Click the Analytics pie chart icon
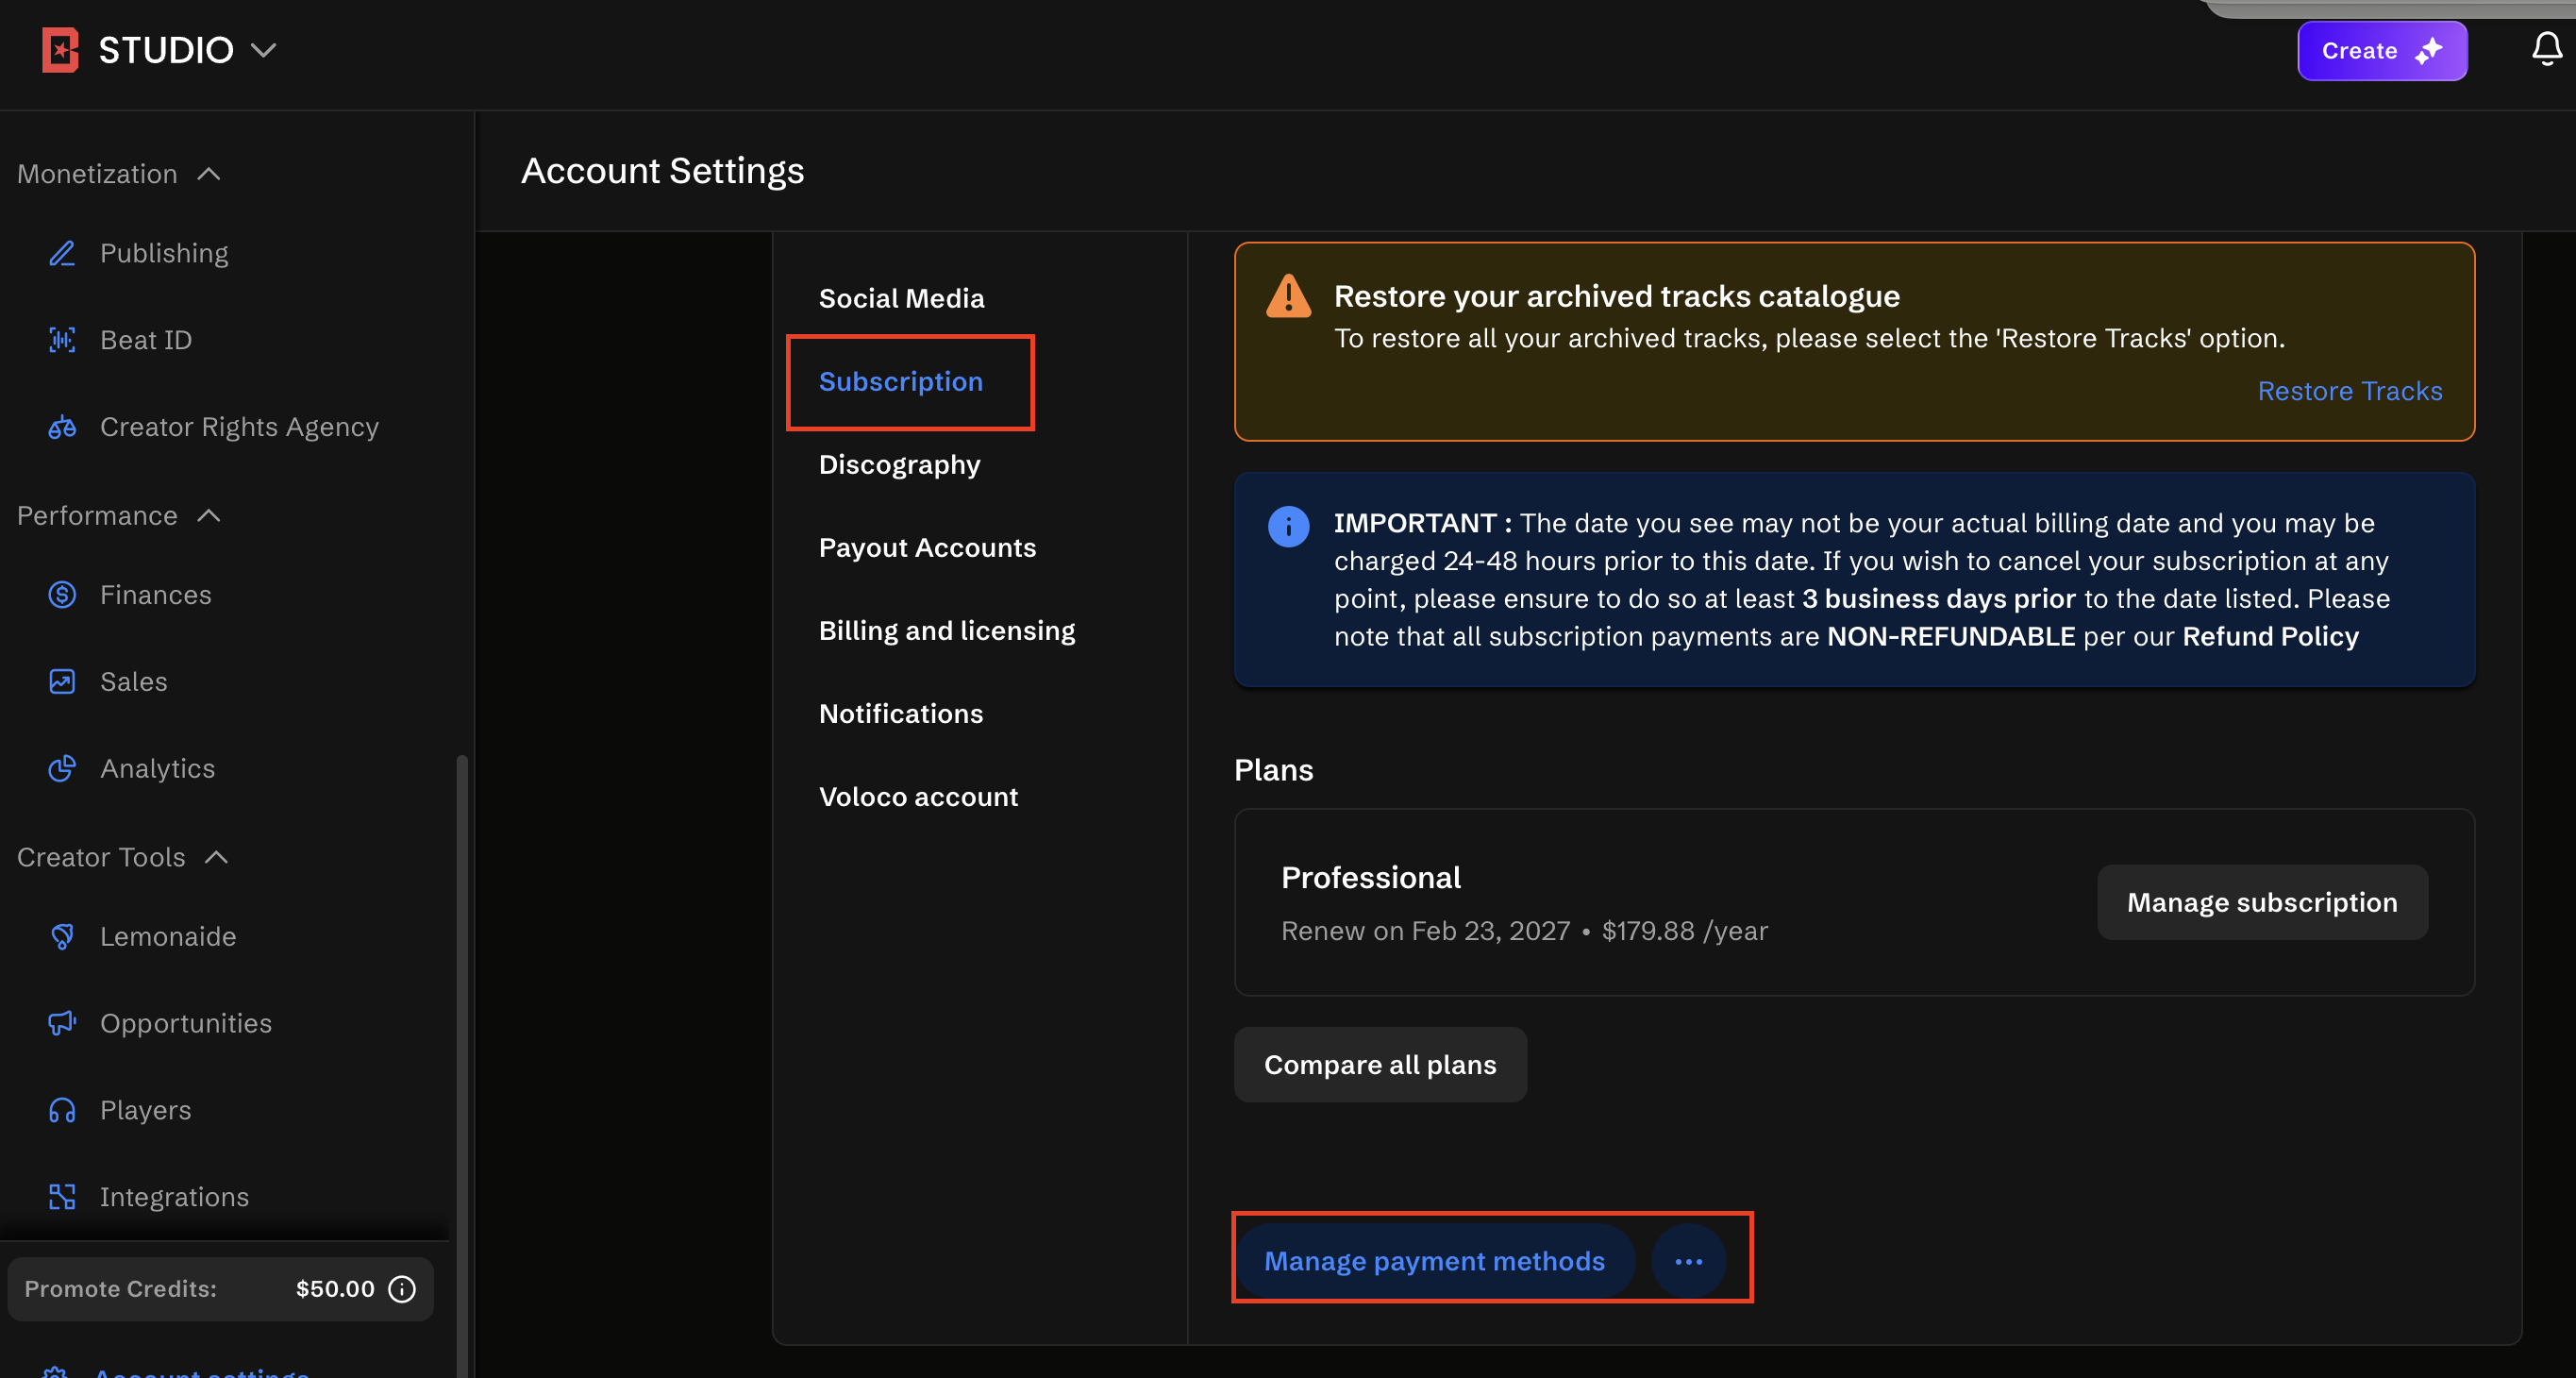The width and height of the screenshot is (2576, 1378). pyautogui.click(x=62, y=768)
